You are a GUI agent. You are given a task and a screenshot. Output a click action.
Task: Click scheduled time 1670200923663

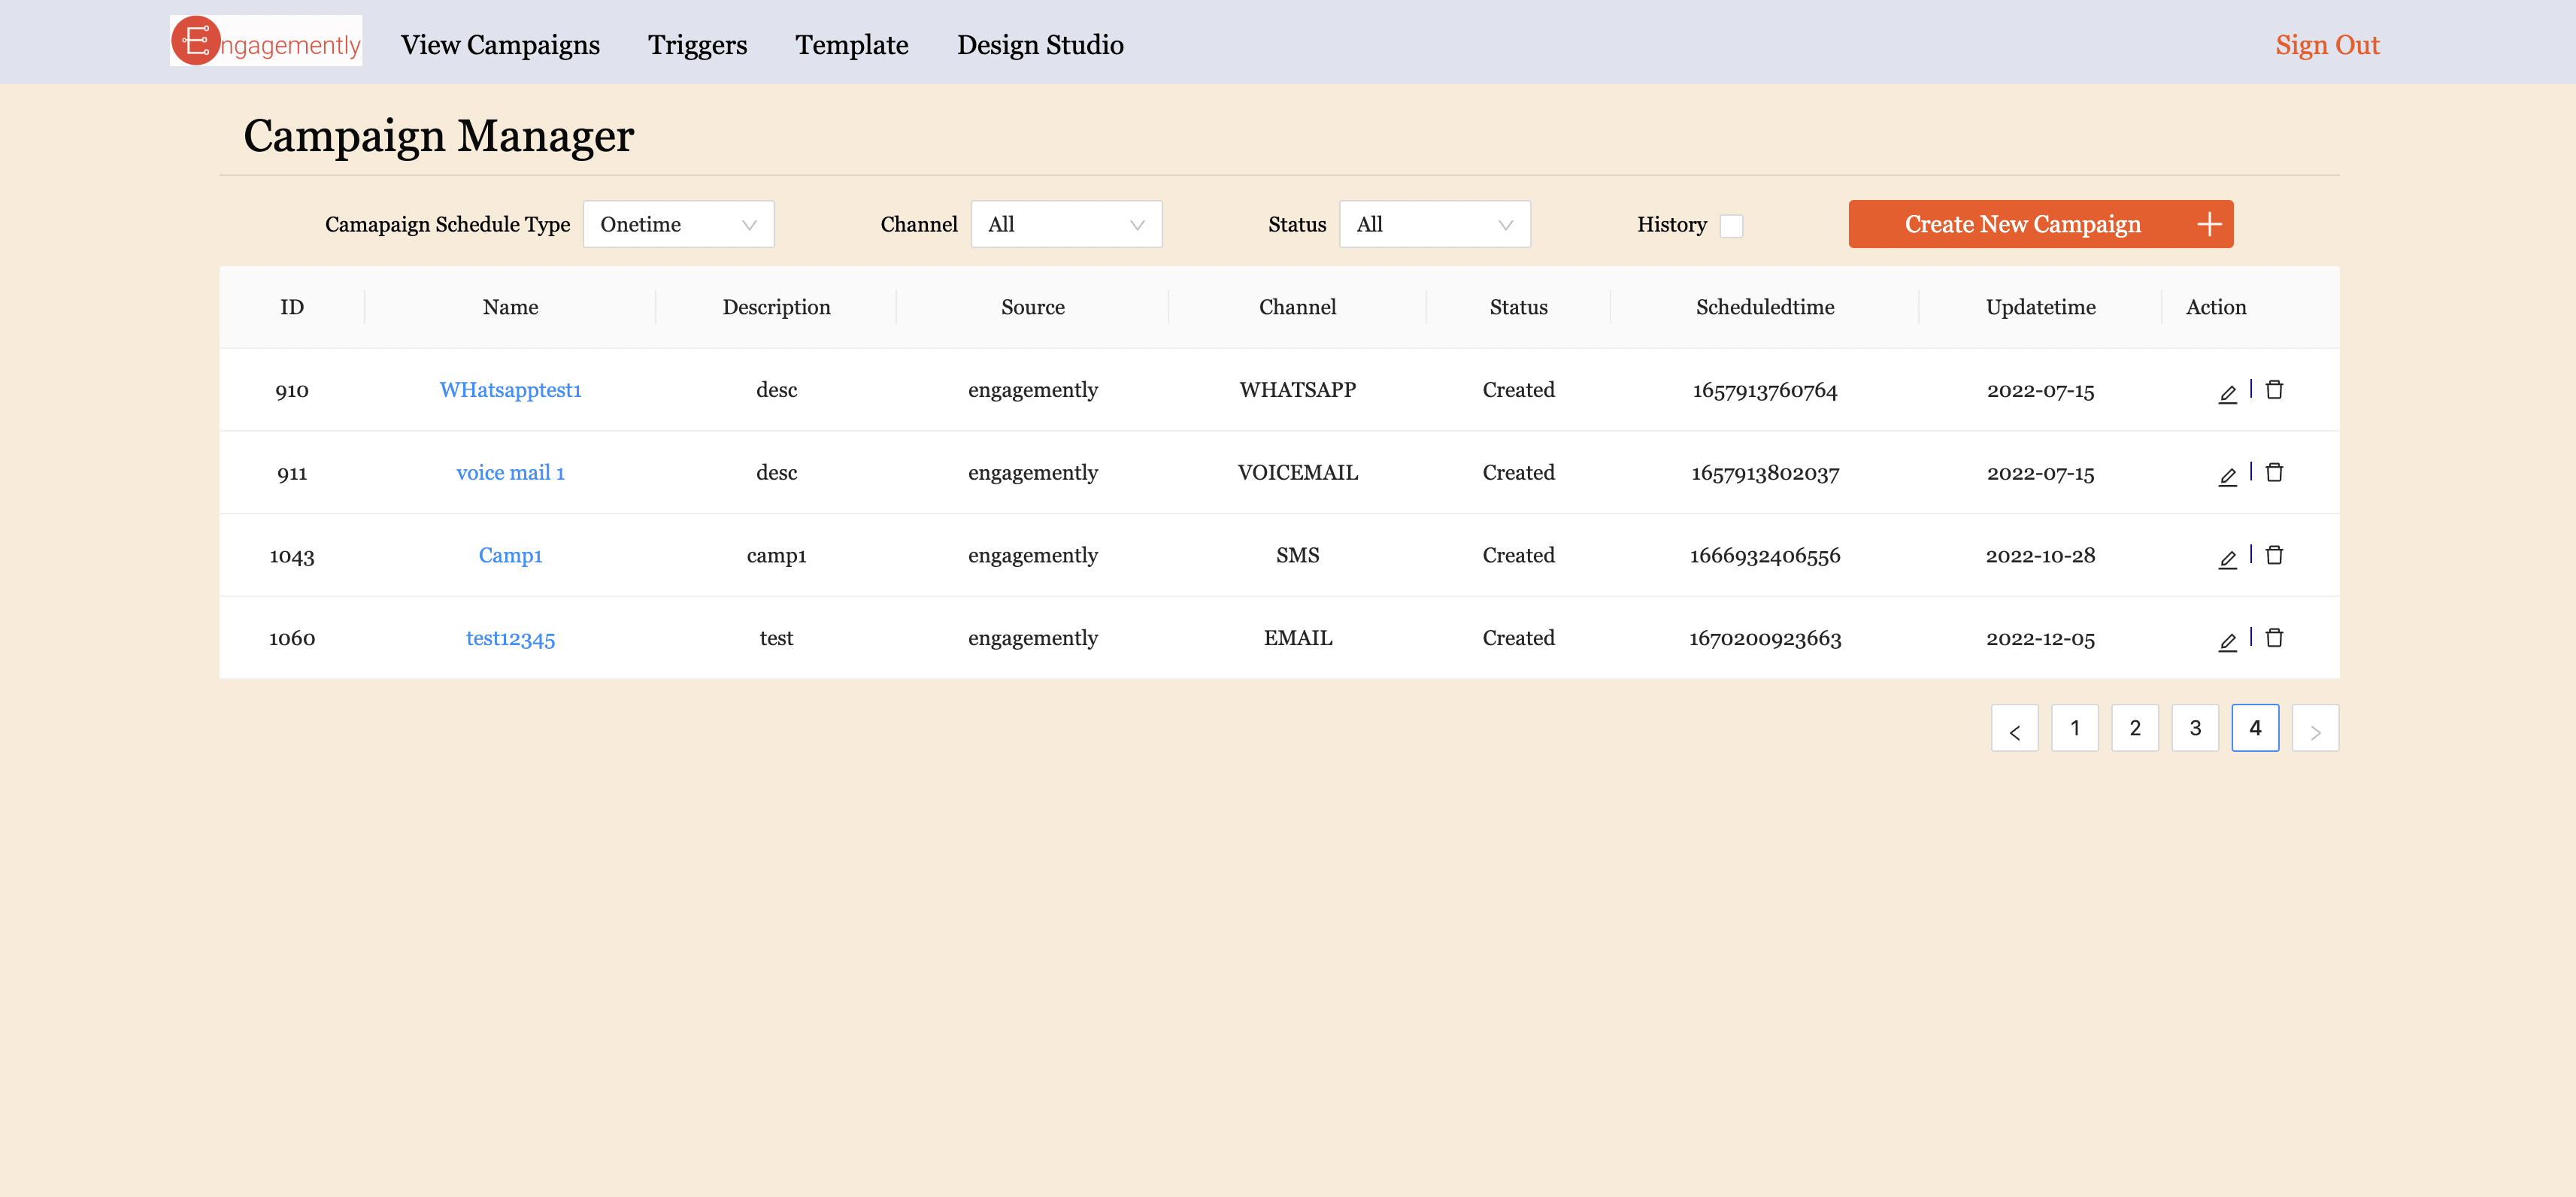click(x=1765, y=639)
